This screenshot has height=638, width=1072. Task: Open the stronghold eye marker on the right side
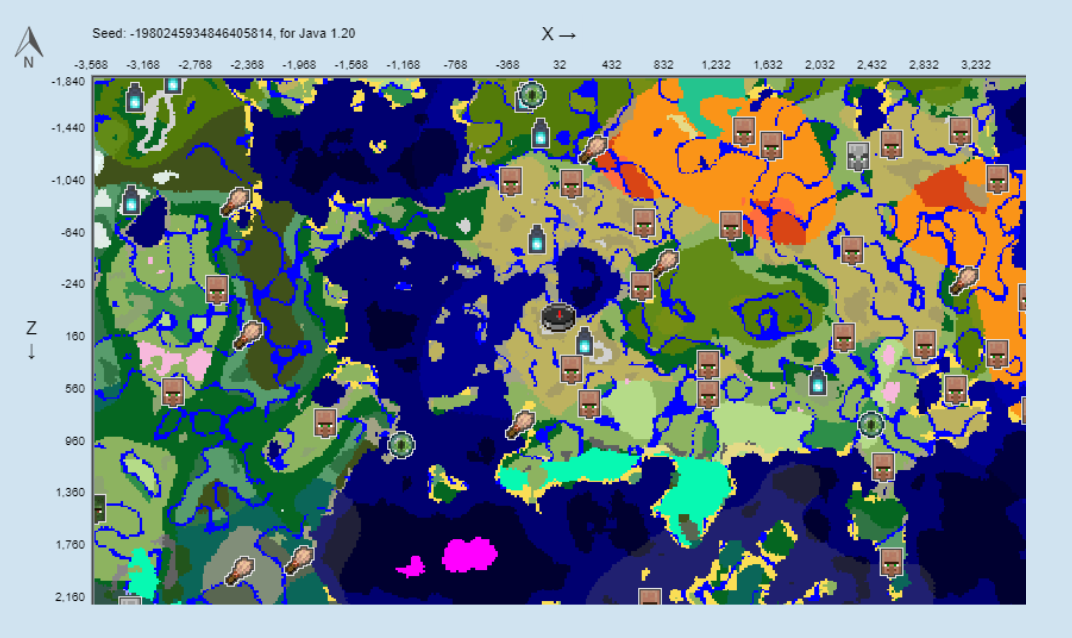tap(871, 426)
